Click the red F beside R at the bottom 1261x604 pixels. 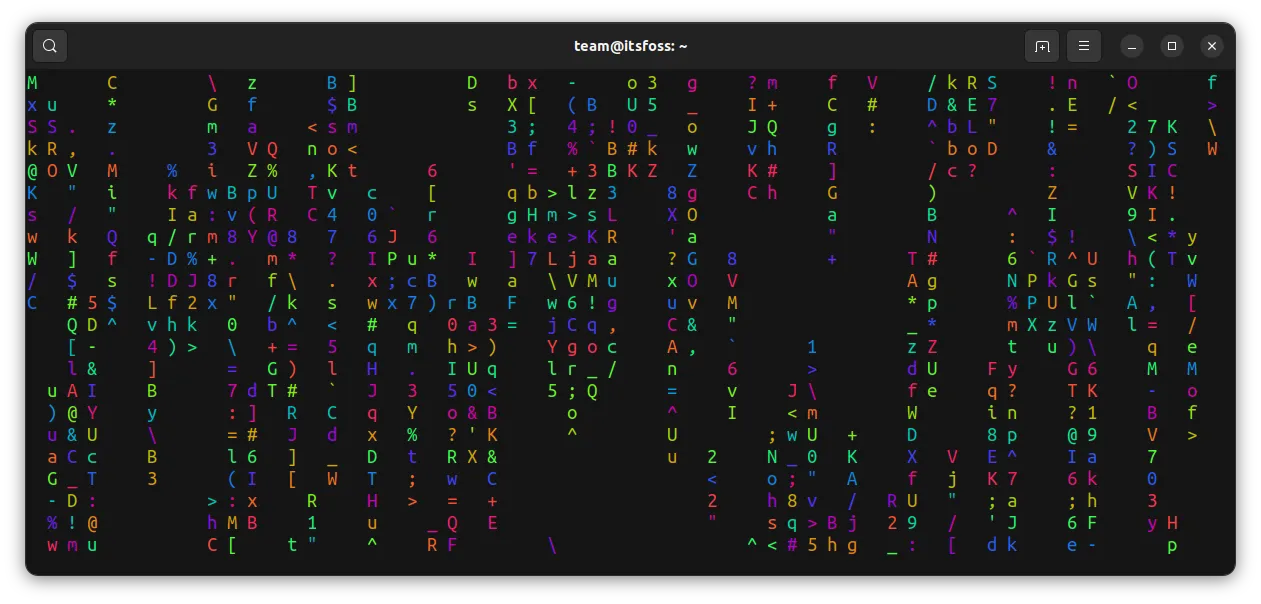(x=451, y=545)
